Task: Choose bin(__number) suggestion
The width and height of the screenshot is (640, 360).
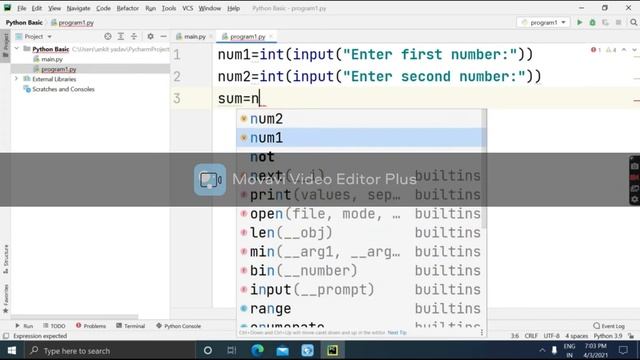Action: [x=360, y=271]
